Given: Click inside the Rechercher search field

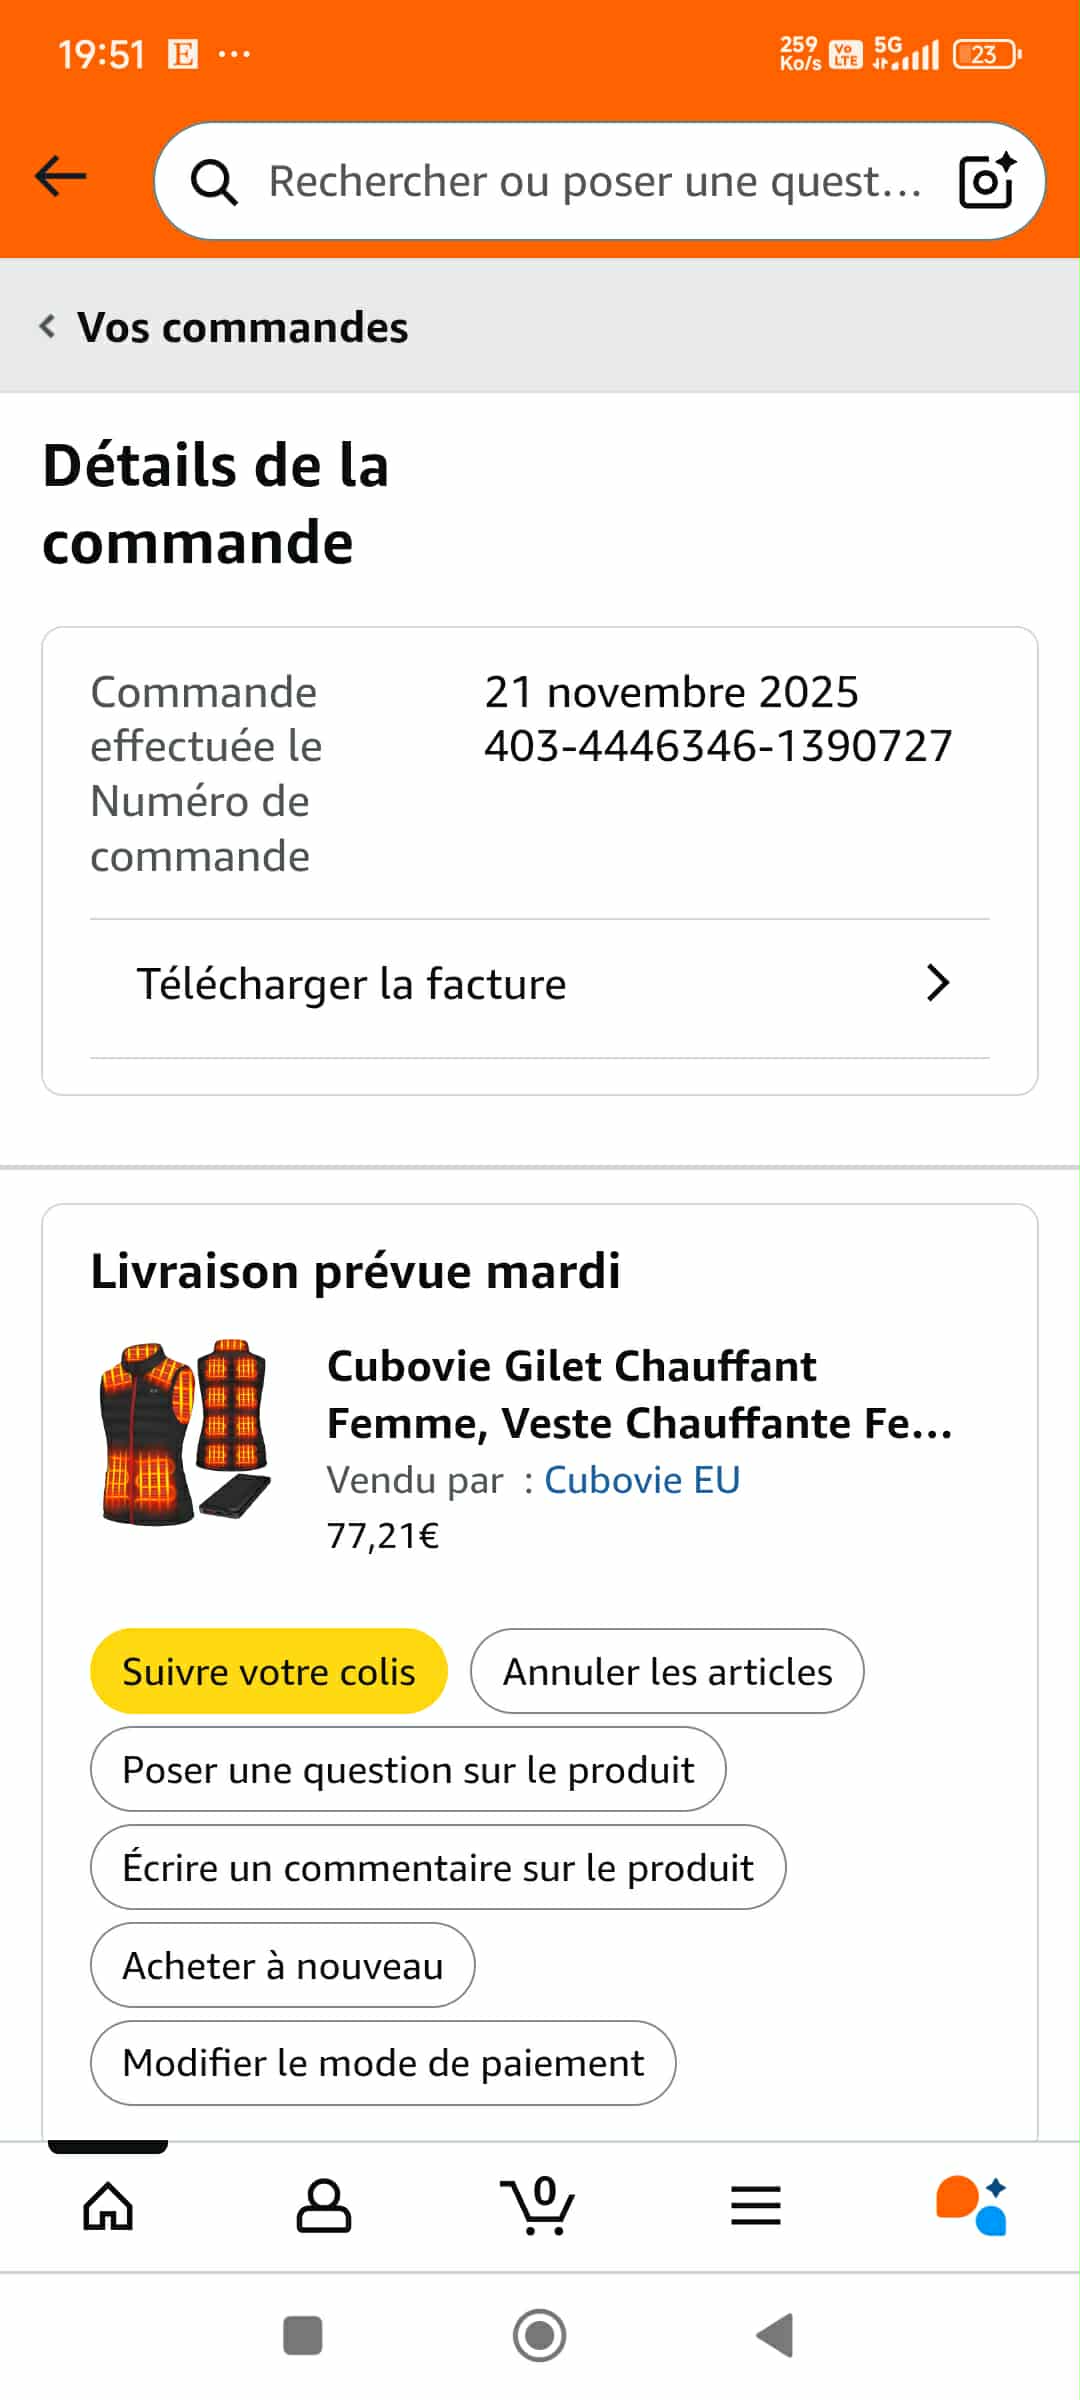Looking at the screenshot, I should coord(594,182).
